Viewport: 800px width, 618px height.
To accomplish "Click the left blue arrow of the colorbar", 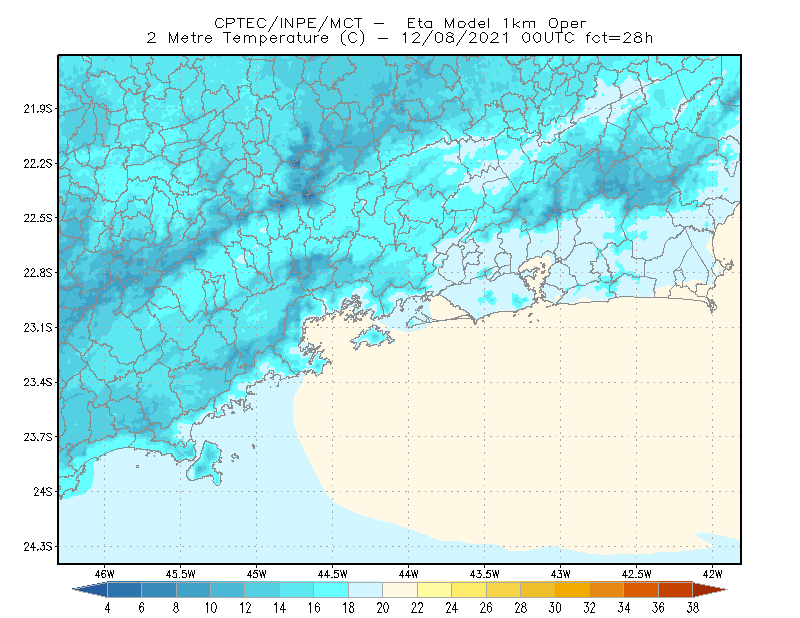I will click(x=90, y=590).
